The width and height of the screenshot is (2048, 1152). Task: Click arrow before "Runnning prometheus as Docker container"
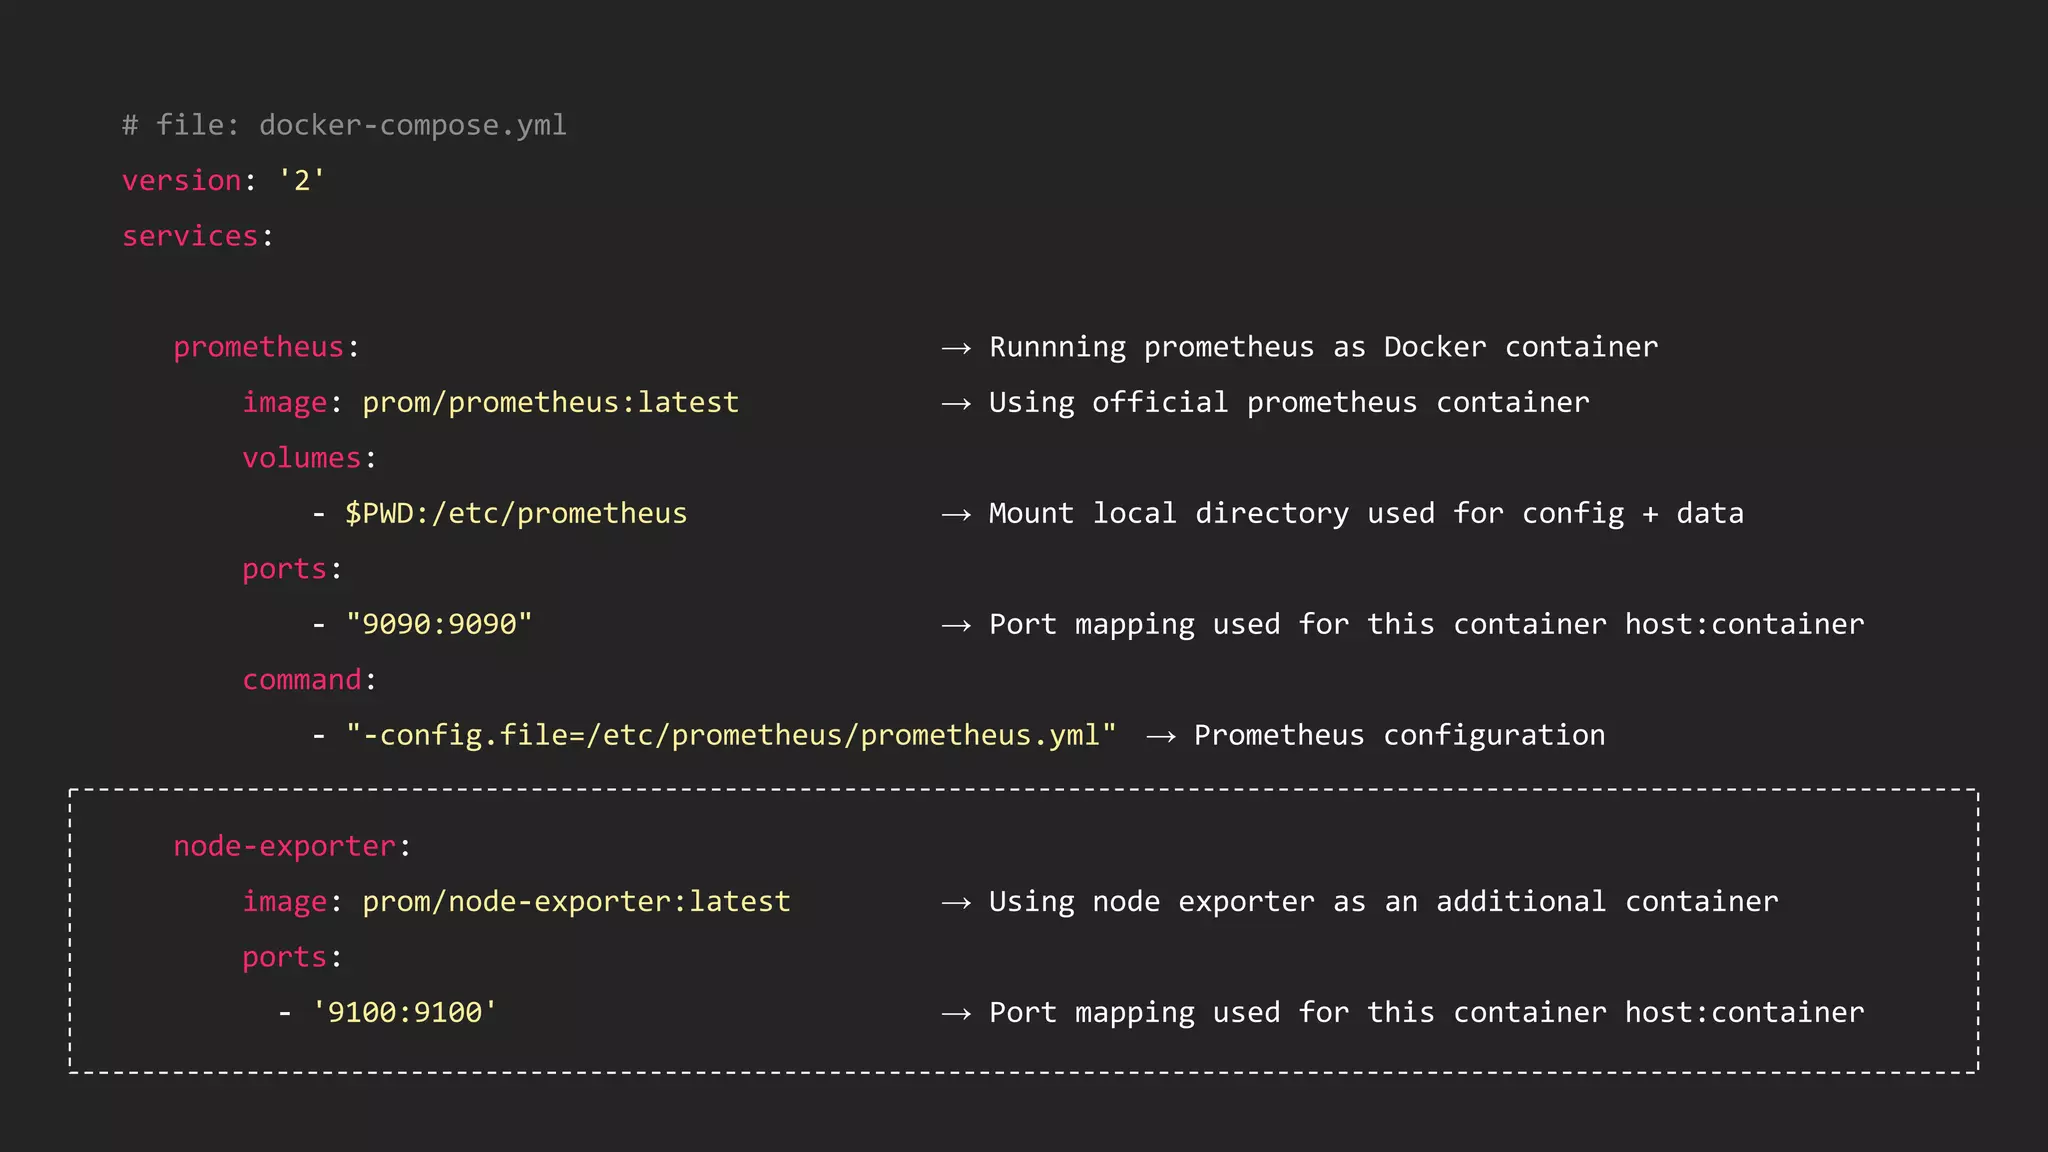[956, 348]
